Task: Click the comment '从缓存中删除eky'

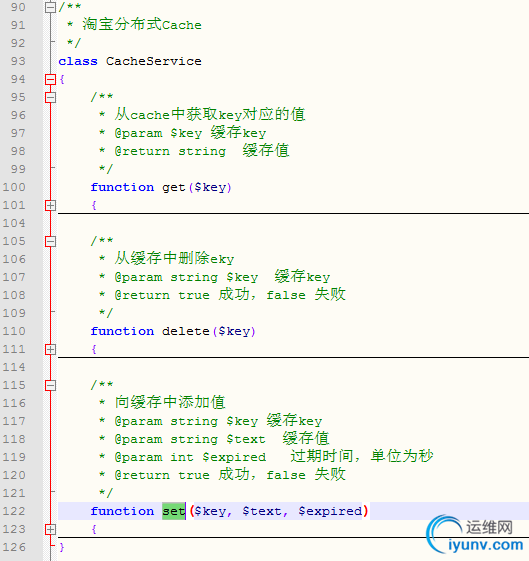Action: pyautogui.click(x=174, y=258)
